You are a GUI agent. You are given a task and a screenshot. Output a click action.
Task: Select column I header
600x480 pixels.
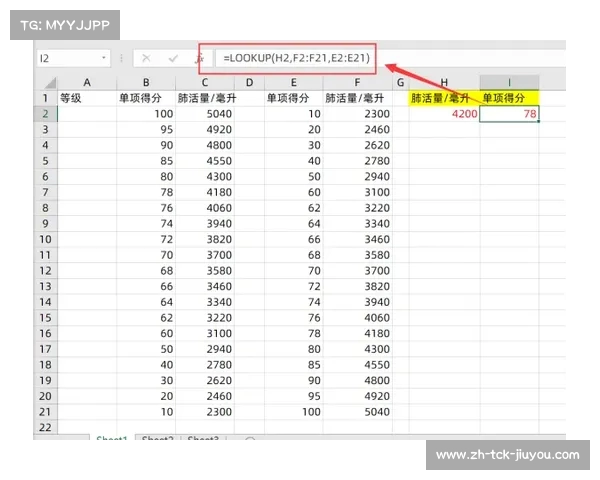[509, 82]
